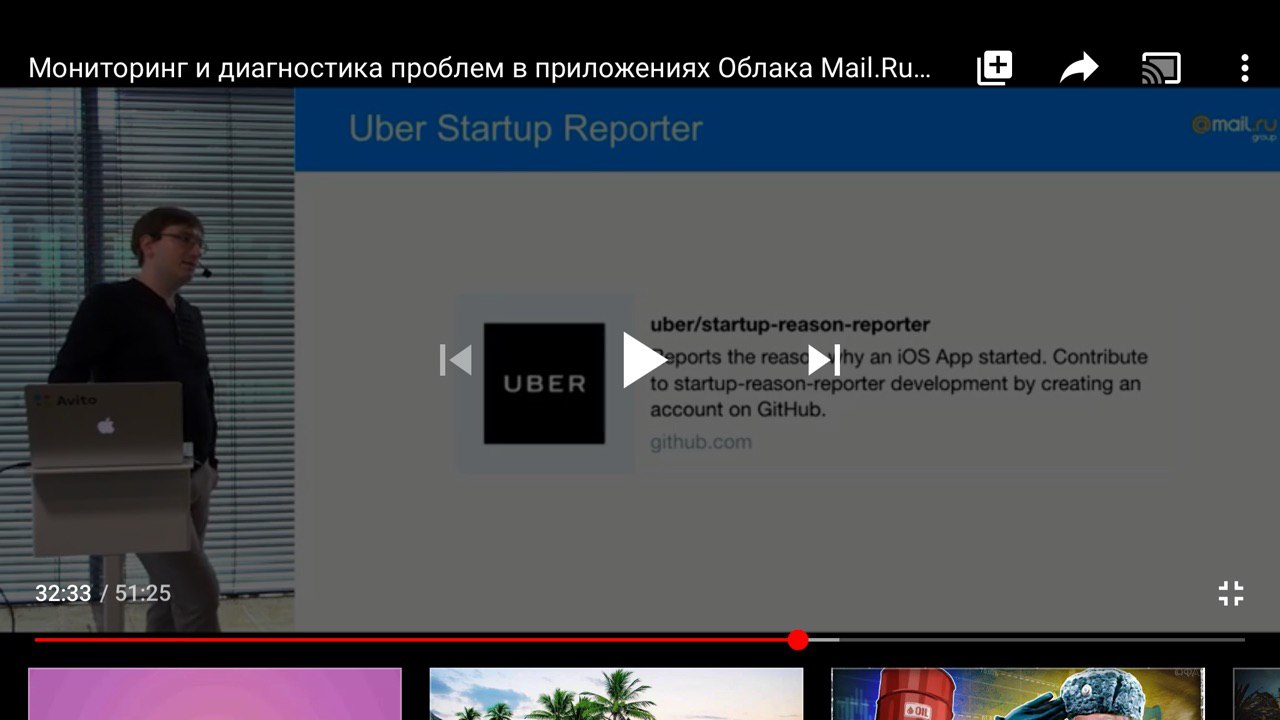Screen dimensions: 1280x720
Task: Open the oil barrel suggested video thumbnail
Action: coord(1018,694)
